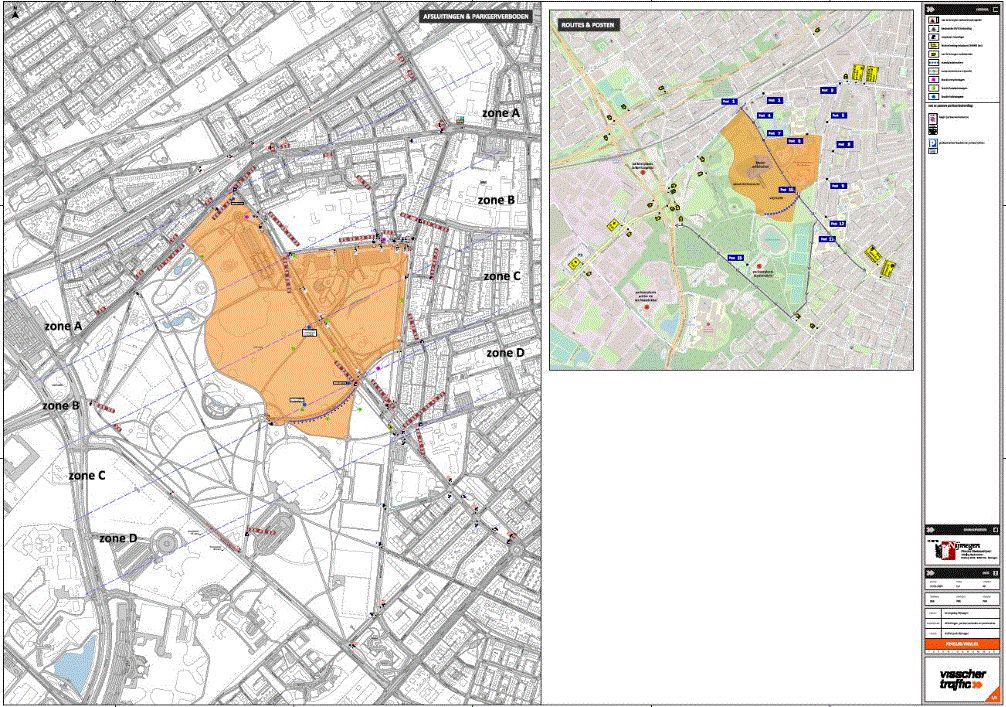The height and width of the screenshot is (707, 1006).
Task: Click the north arrow in the map corner
Action: [13, 13]
